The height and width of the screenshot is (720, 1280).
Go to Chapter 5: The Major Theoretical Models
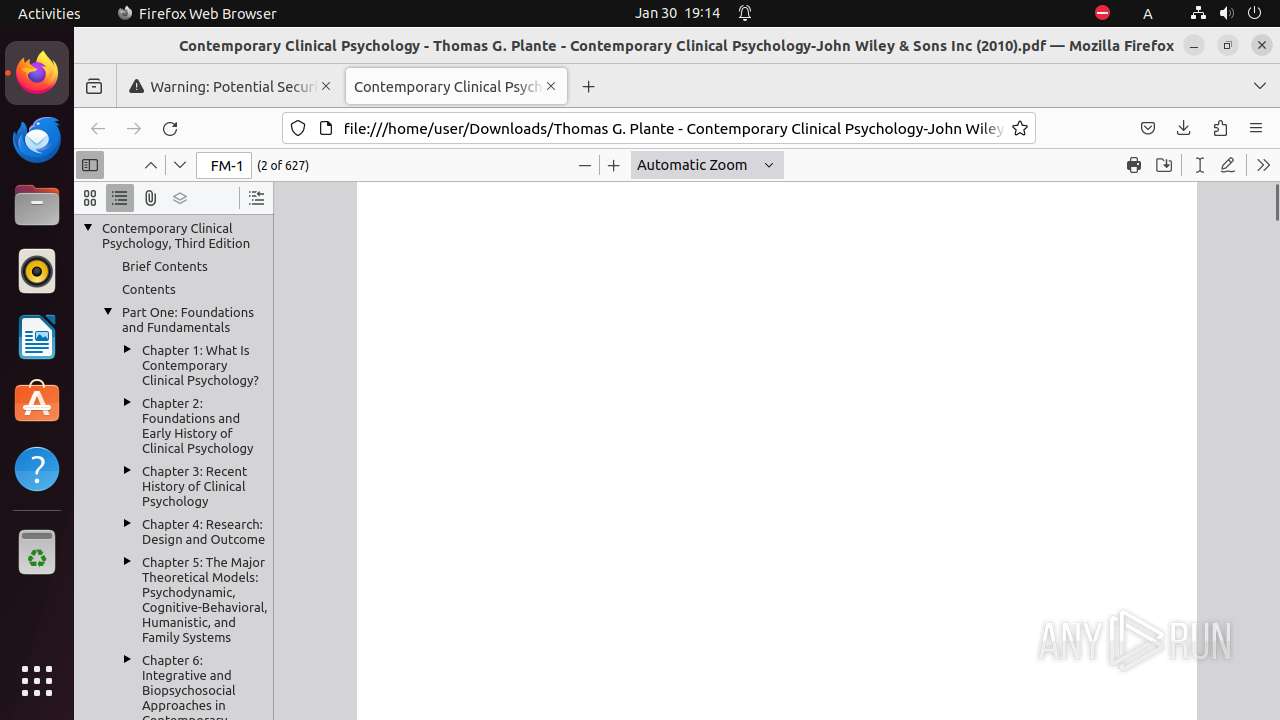[204, 600]
